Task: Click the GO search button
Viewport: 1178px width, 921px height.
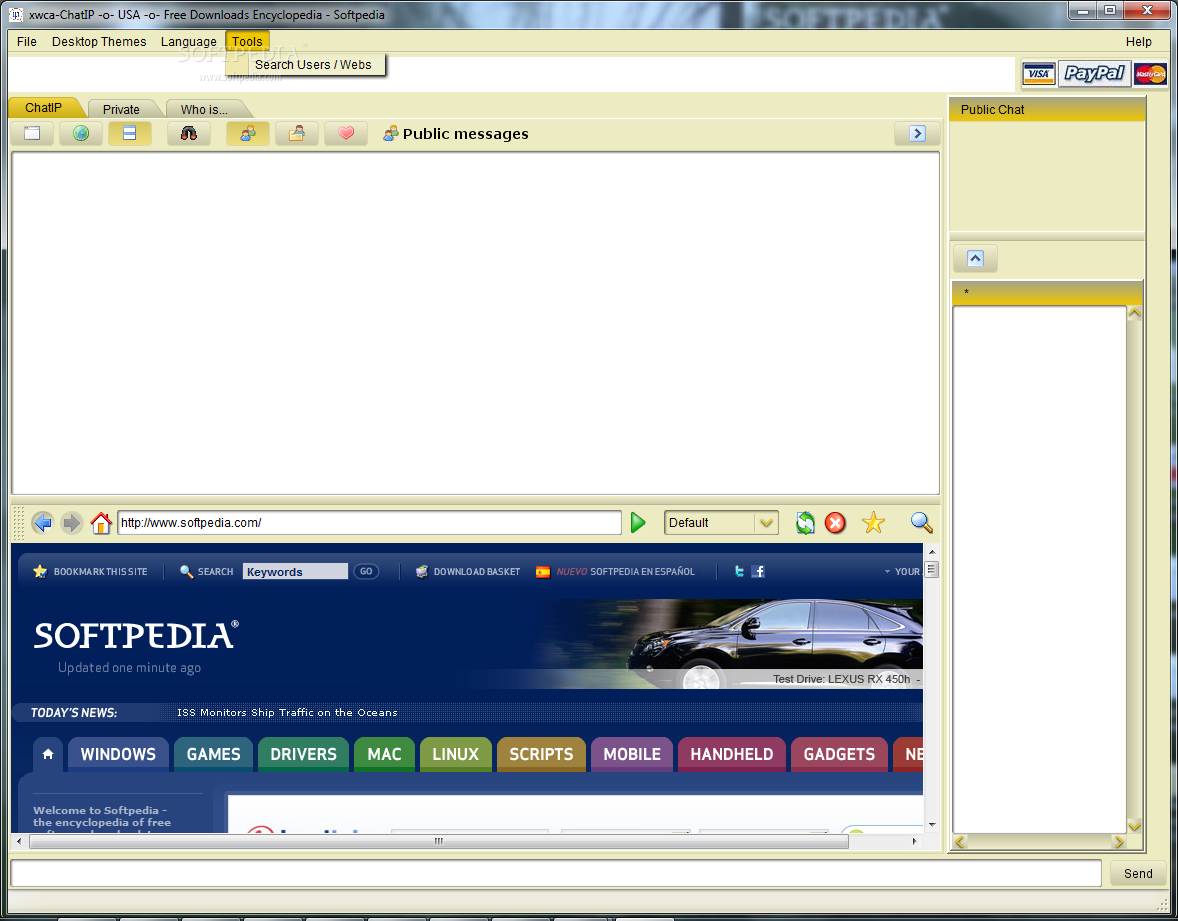Action: point(366,572)
